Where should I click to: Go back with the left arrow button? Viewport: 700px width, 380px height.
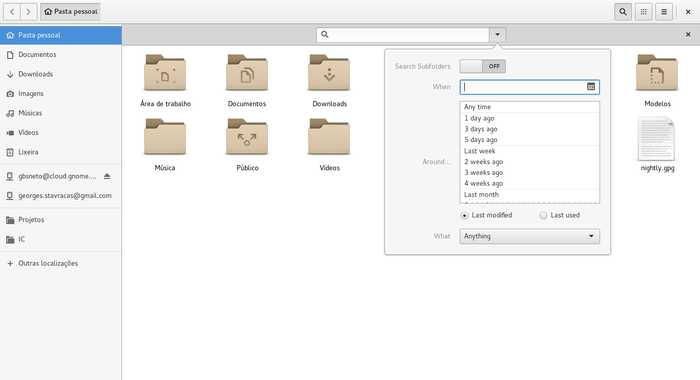click(12, 12)
